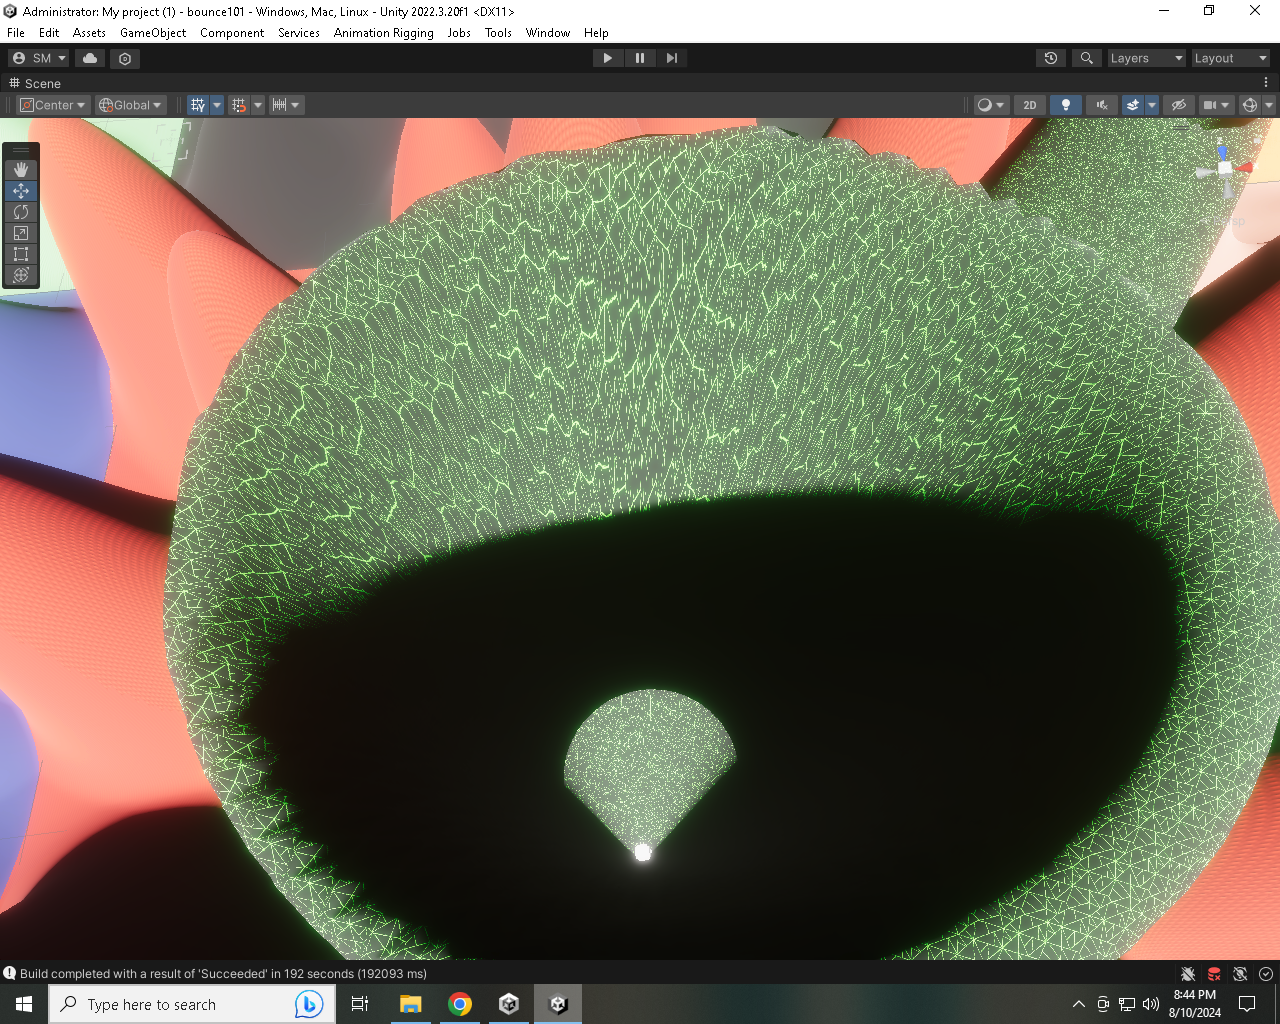
Task: Open the Window menu
Action: click(x=548, y=32)
